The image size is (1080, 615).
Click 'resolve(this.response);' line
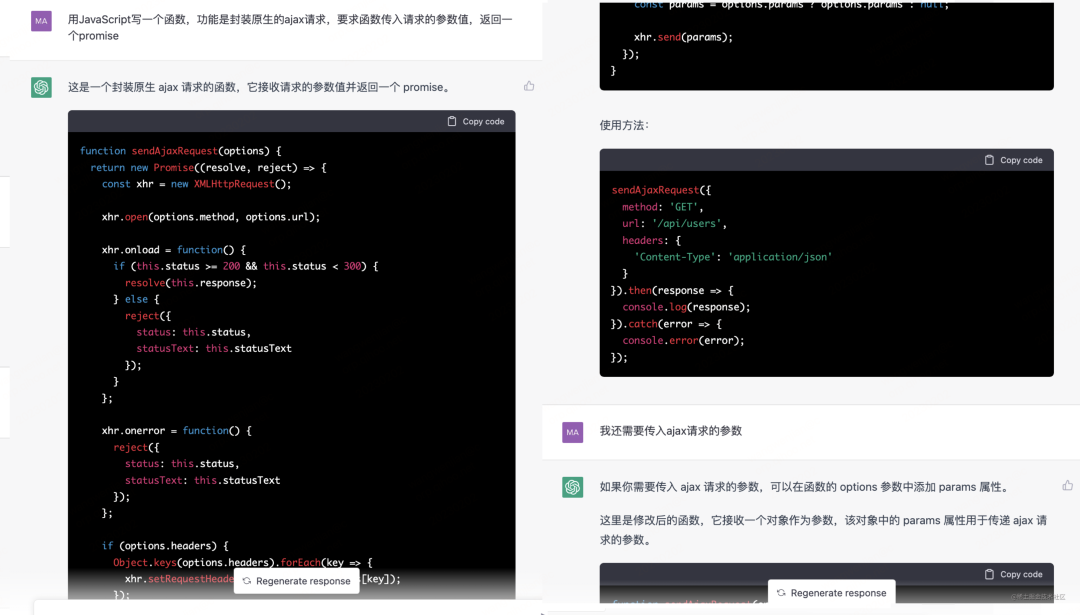[x=191, y=283]
